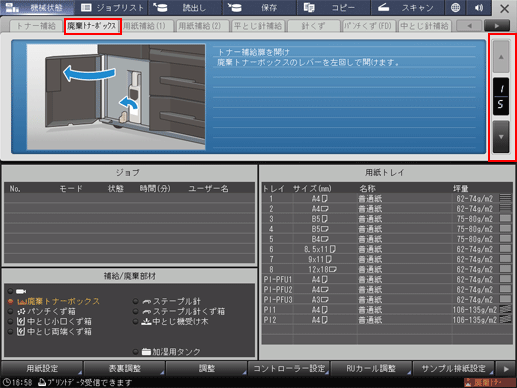Screen dimensions: 517x388
Task: Select tray 6 row with 8.5x11 paper
Action: (387, 249)
